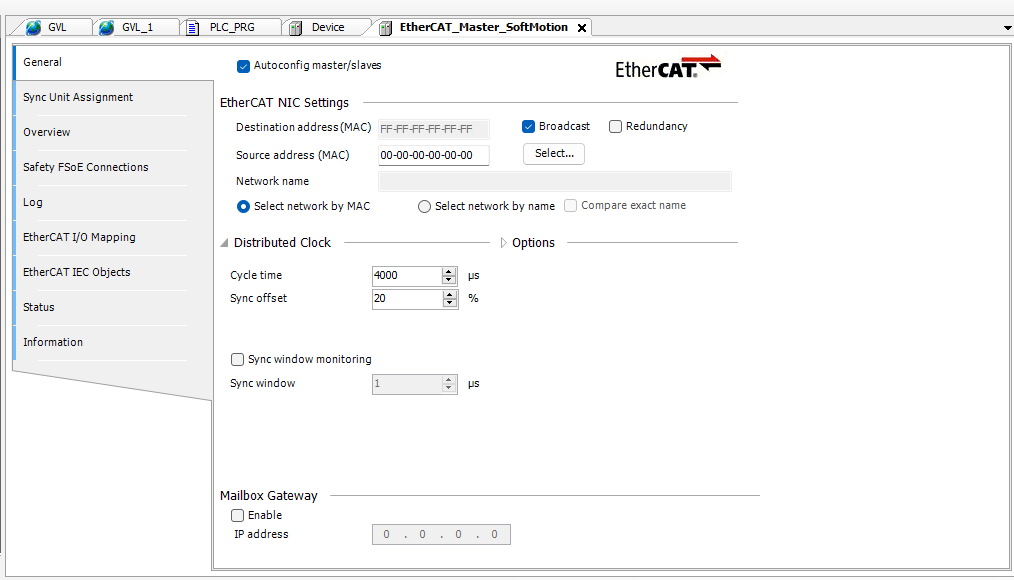Click the Sync offset input field
1014x580 pixels.
point(407,299)
